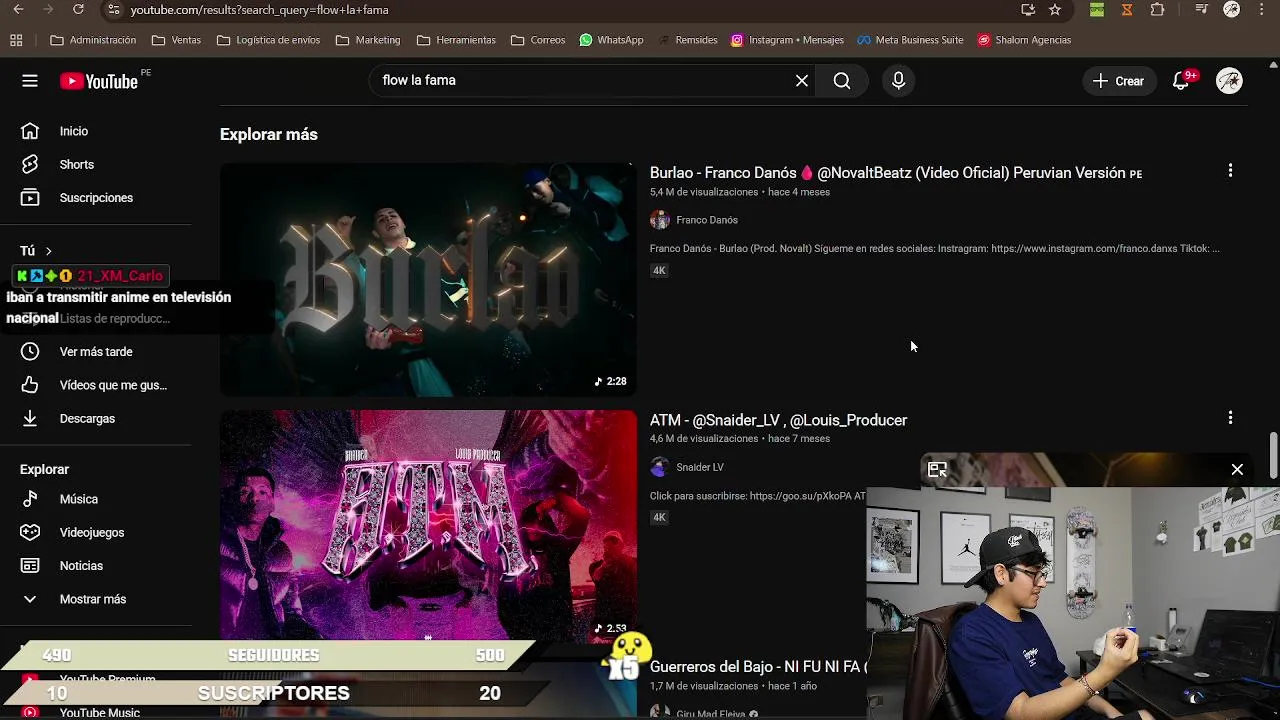Open the notifications bell
This screenshot has height=720, width=1280.
(x=1181, y=81)
